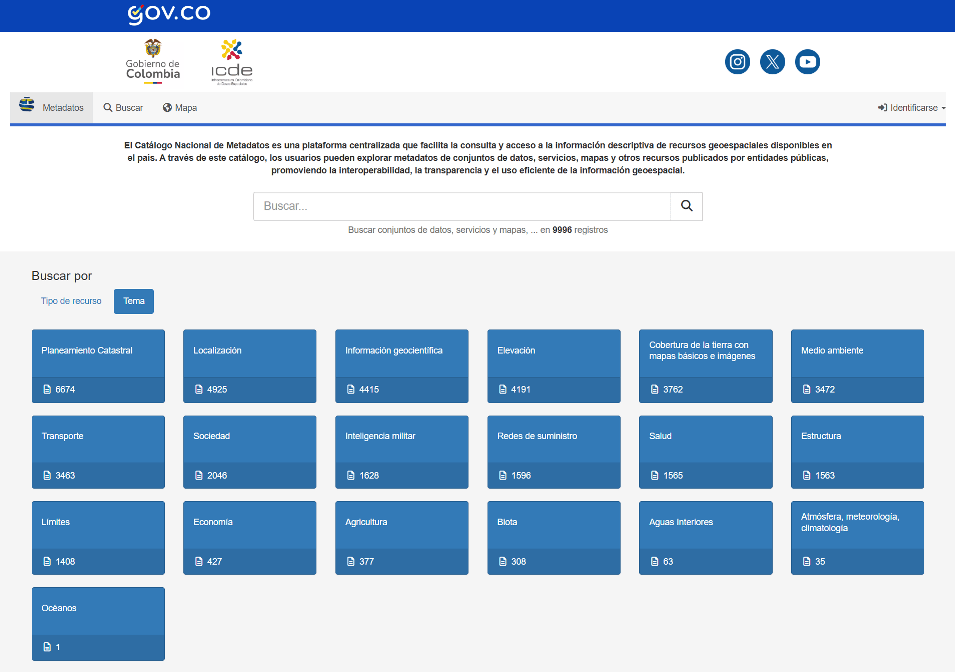Open the Mapa menu item

(x=180, y=108)
